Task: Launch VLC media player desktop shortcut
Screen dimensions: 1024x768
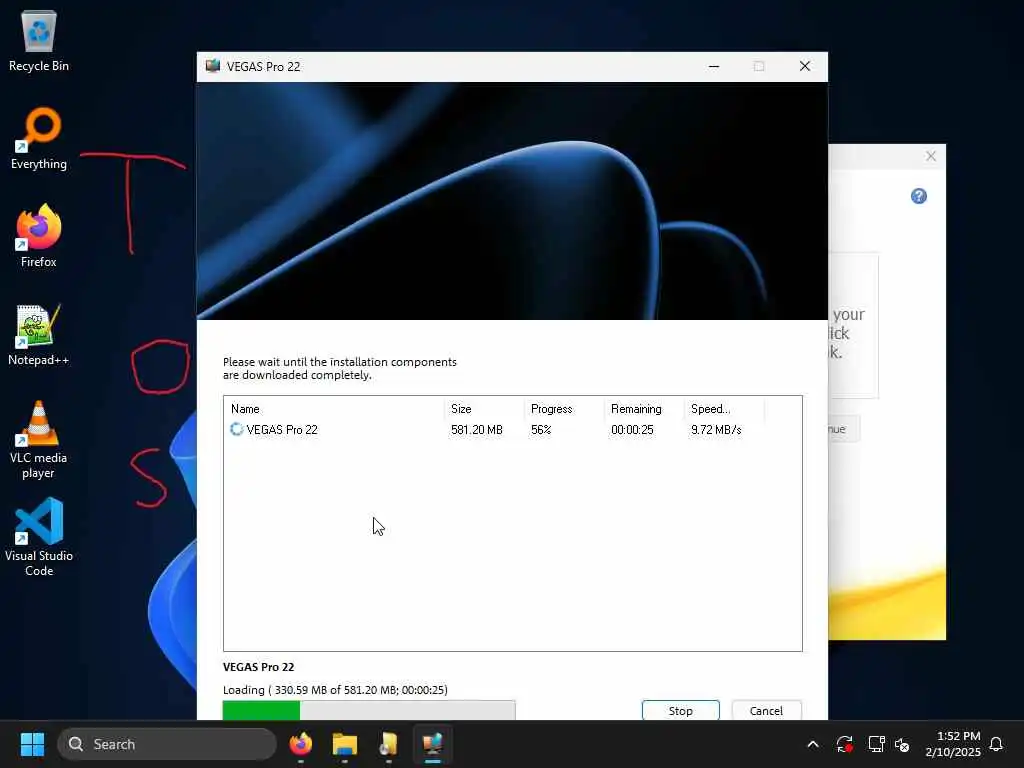Action: pyautogui.click(x=39, y=440)
